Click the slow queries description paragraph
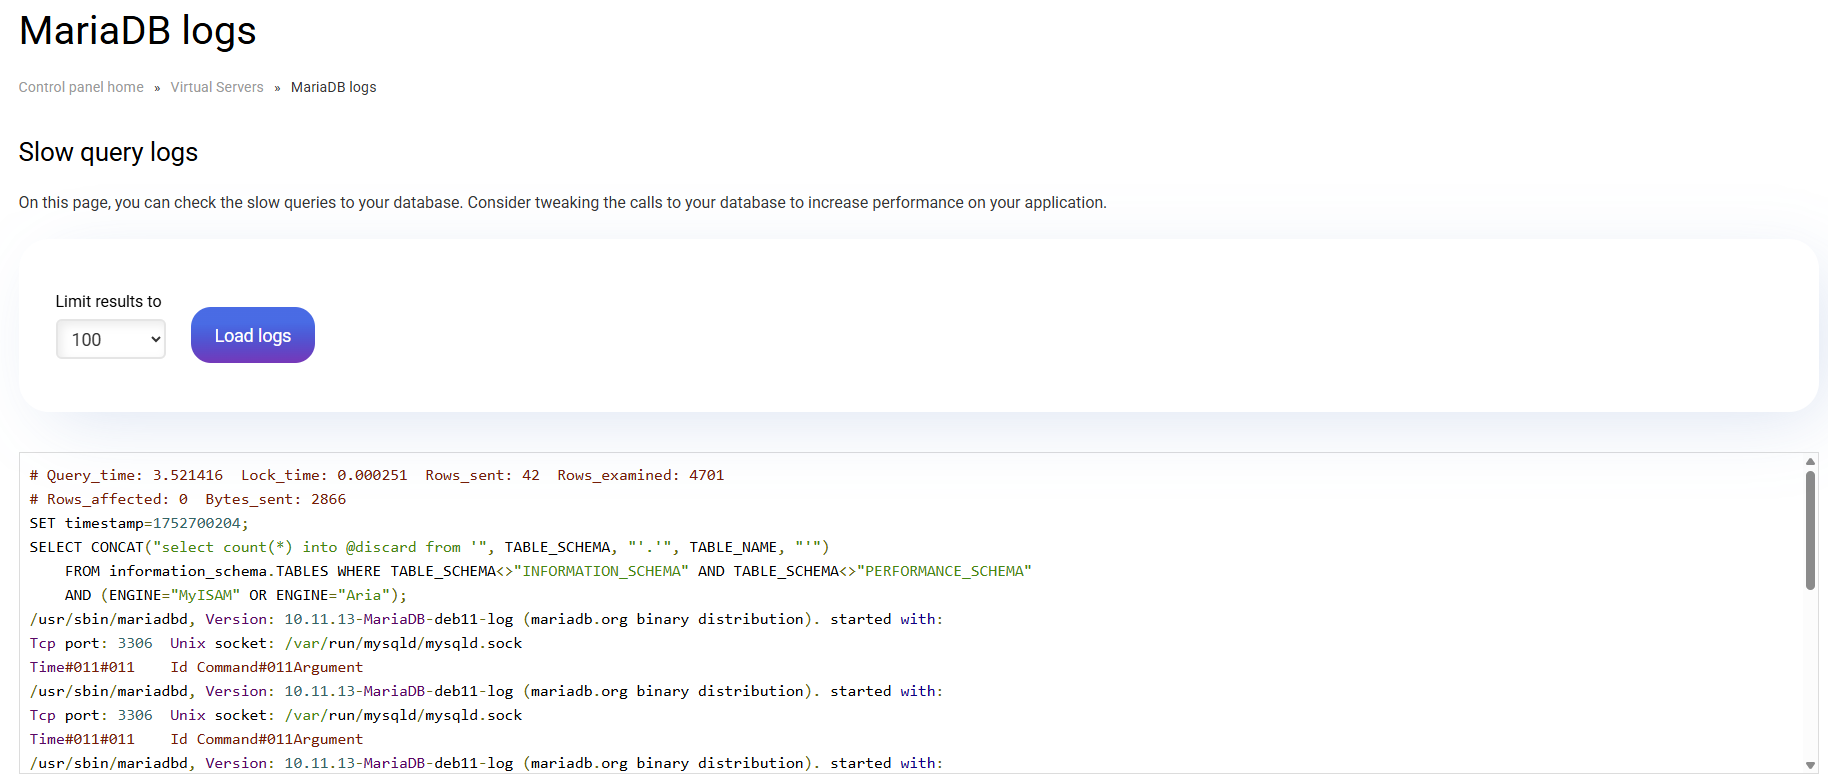 point(562,202)
